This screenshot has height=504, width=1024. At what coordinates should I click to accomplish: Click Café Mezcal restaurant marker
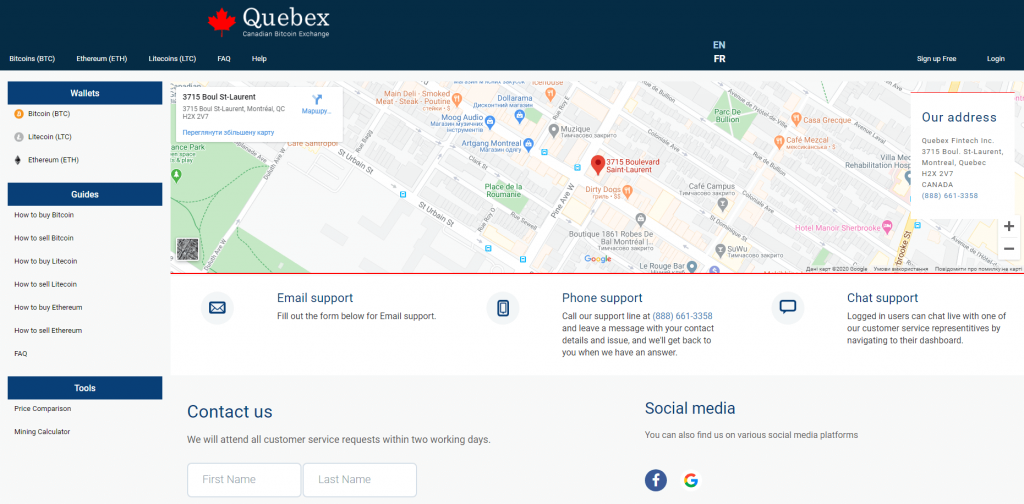point(778,140)
